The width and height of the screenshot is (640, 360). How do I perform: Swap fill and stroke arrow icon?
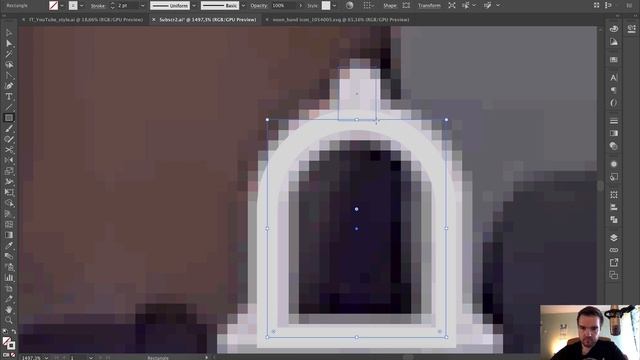coord(13,331)
